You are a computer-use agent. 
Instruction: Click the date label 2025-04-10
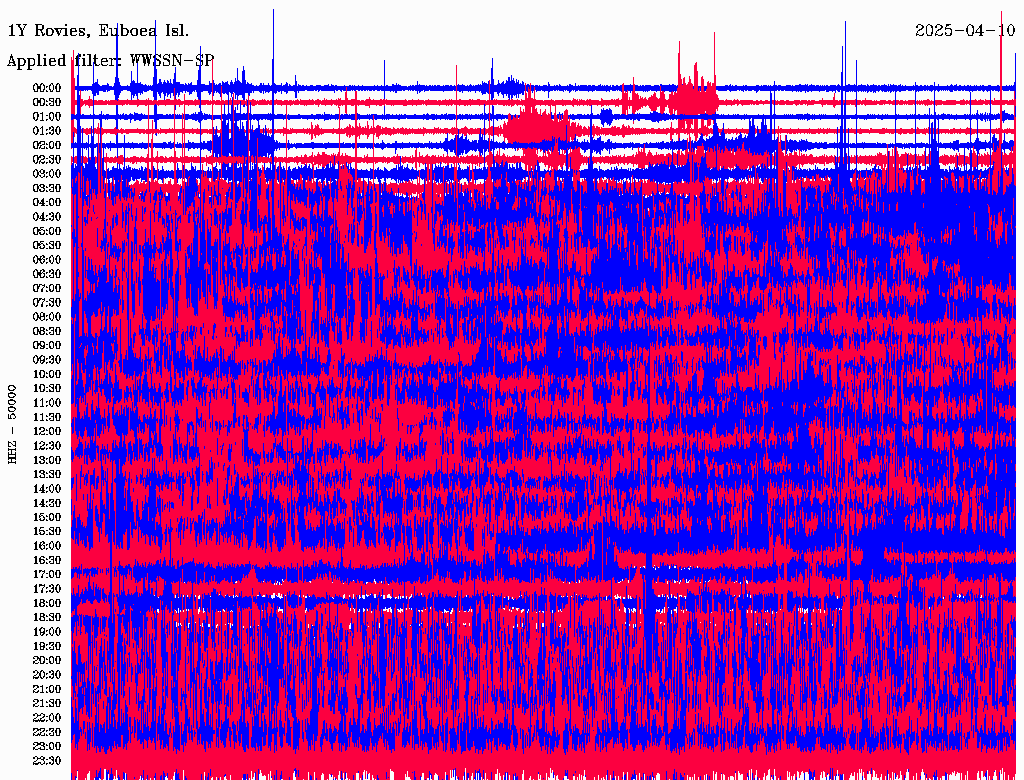click(x=964, y=31)
